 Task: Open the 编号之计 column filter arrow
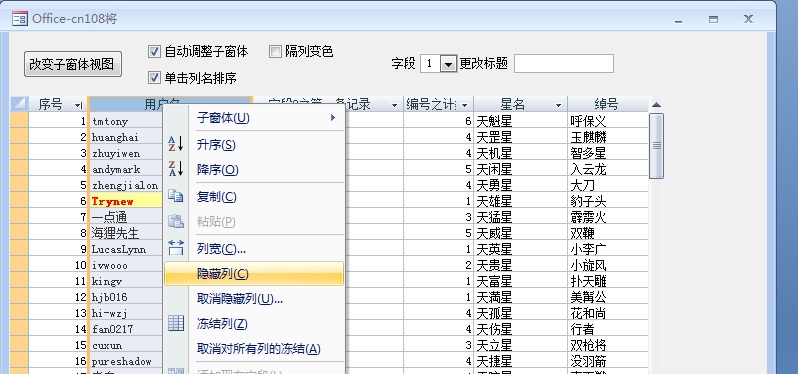(464, 105)
